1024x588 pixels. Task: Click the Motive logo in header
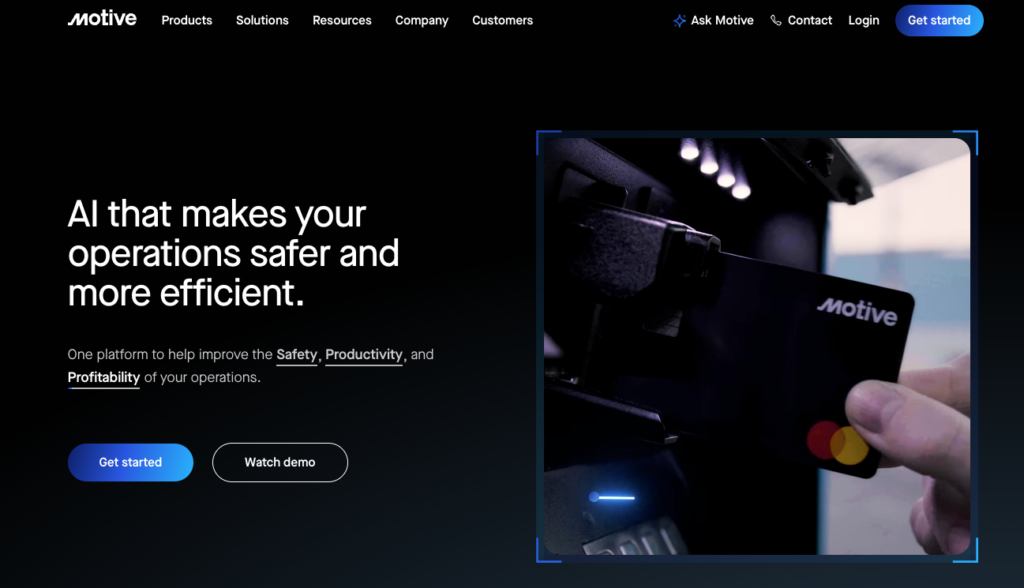pos(102,19)
